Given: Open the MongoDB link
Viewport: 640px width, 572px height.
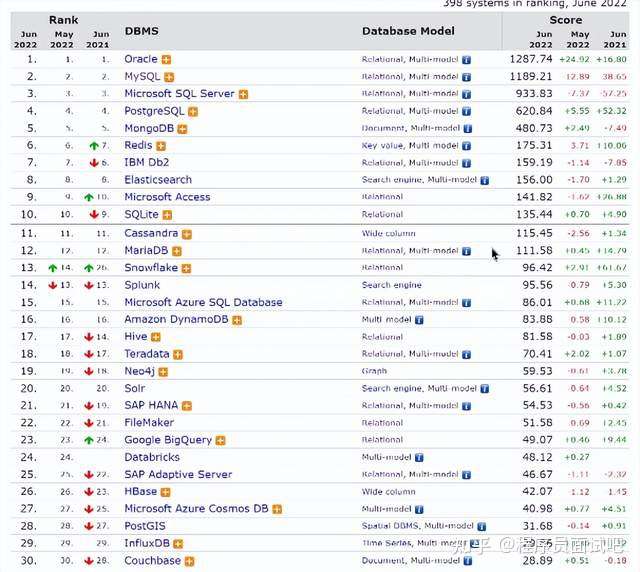Looking at the screenshot, I should (x=149, y=128).
